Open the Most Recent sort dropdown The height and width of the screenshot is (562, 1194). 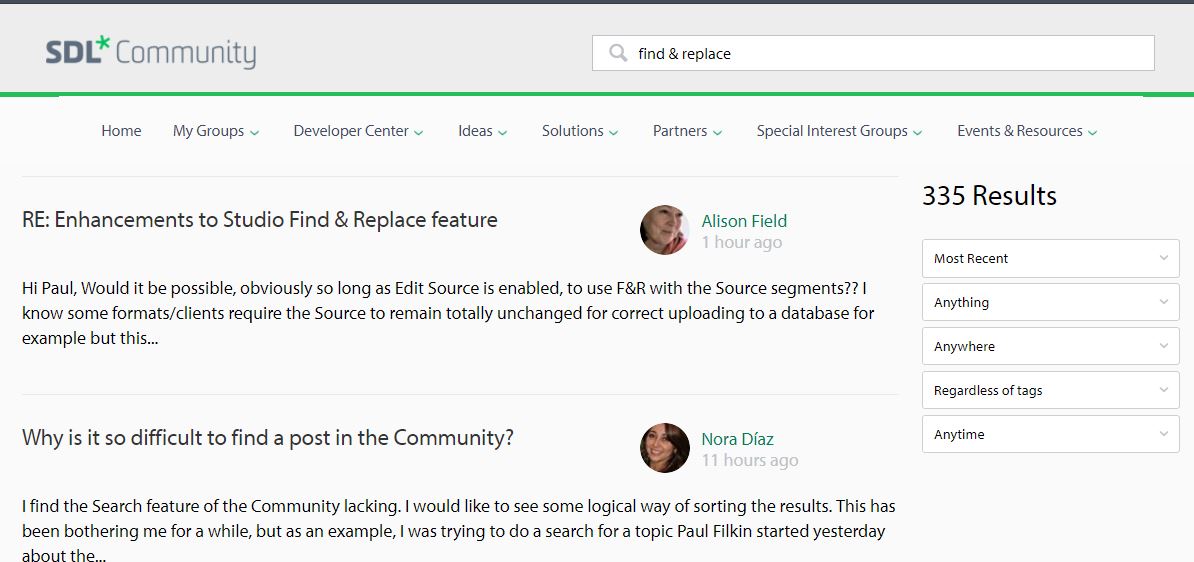coord(1050,258)
